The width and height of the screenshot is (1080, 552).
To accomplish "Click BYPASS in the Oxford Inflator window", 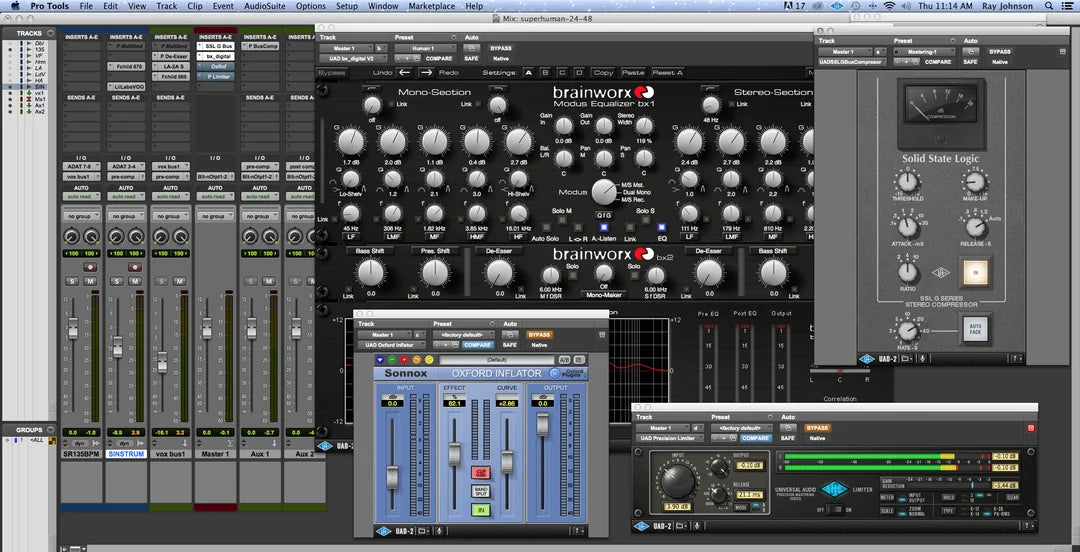I will pos(539,335).
